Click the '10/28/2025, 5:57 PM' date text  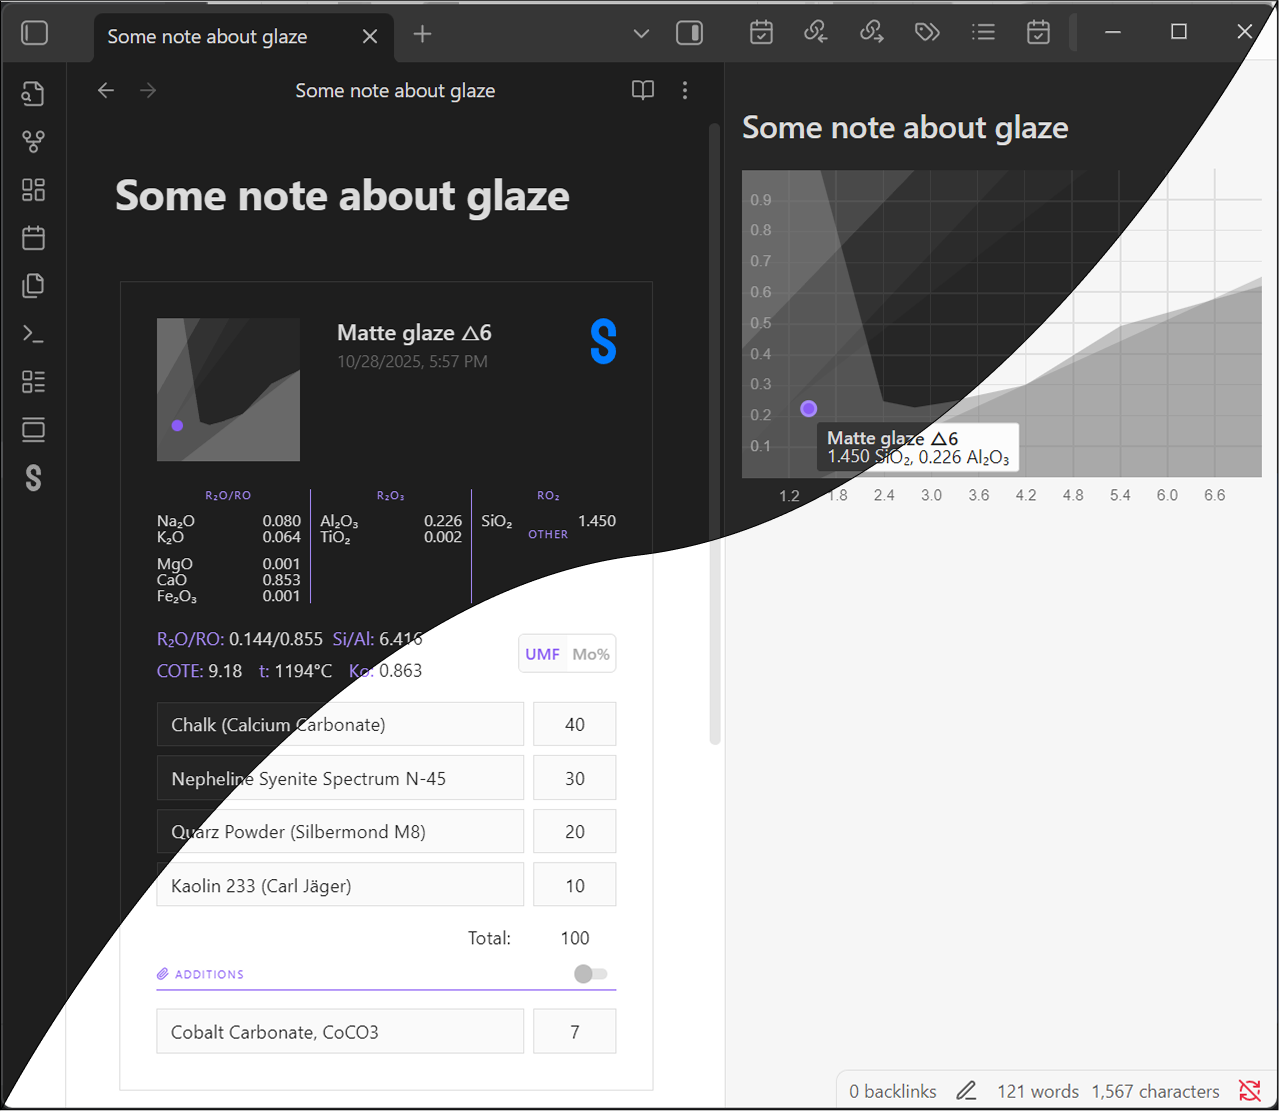point(412,362)
